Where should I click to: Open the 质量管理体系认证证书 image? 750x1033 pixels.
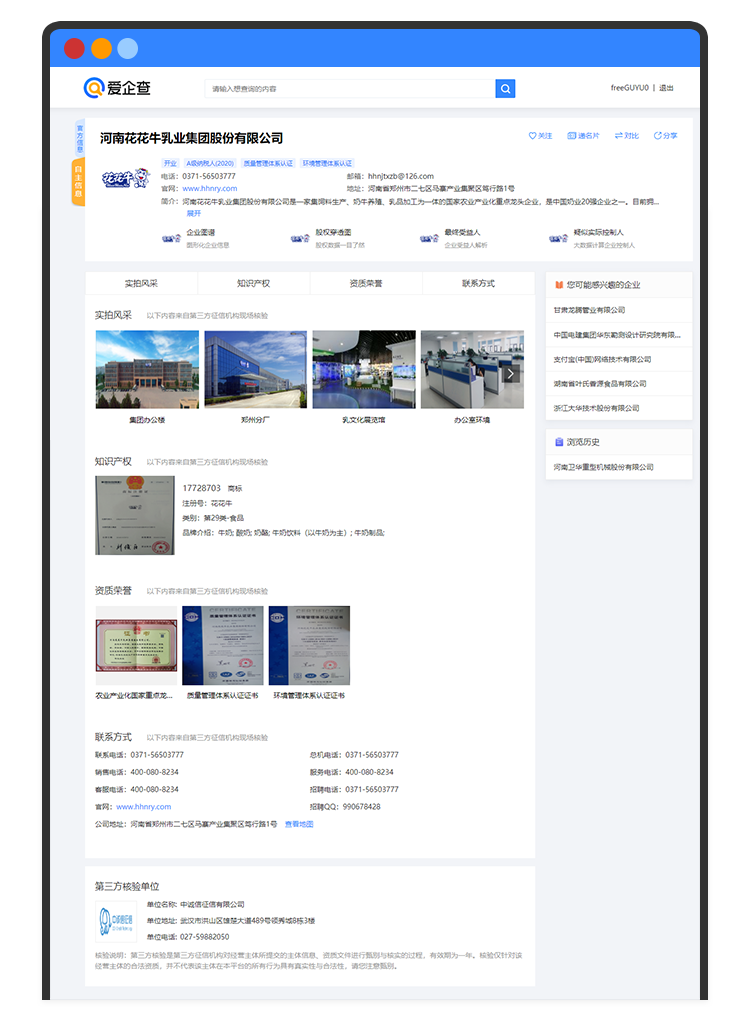[223, 646]
